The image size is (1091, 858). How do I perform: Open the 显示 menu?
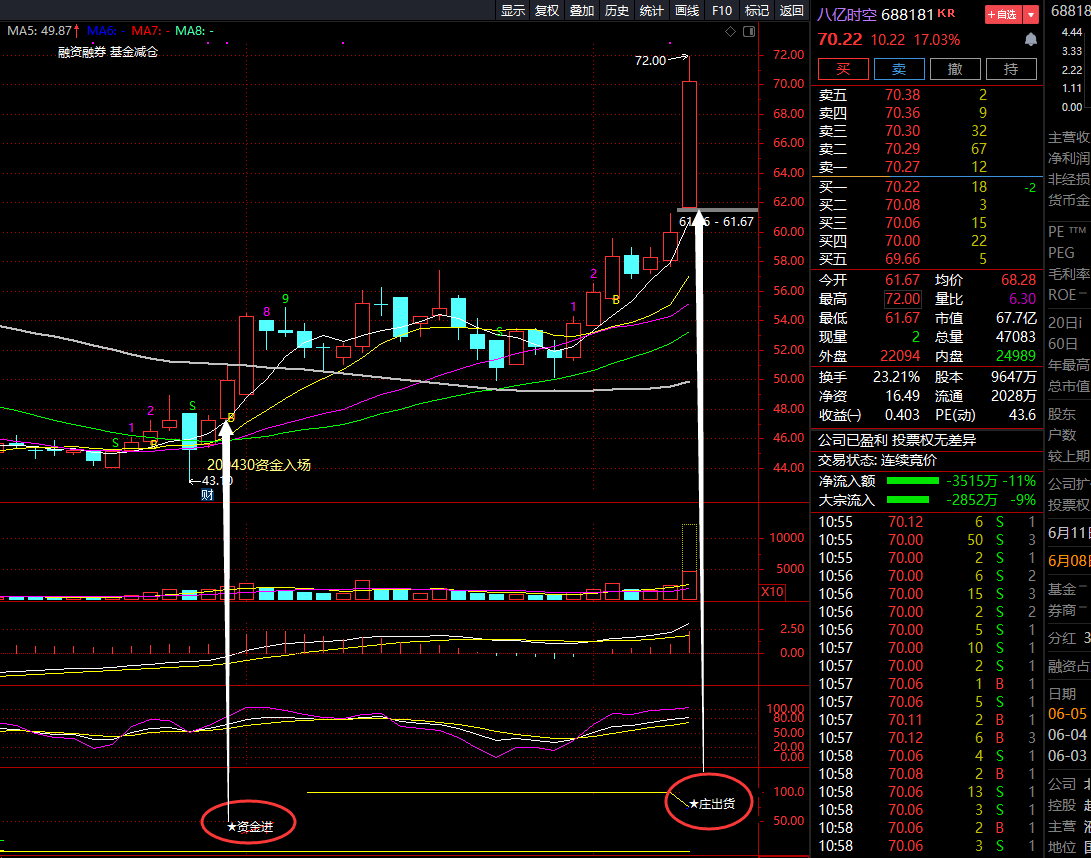(x=513, y=10)
